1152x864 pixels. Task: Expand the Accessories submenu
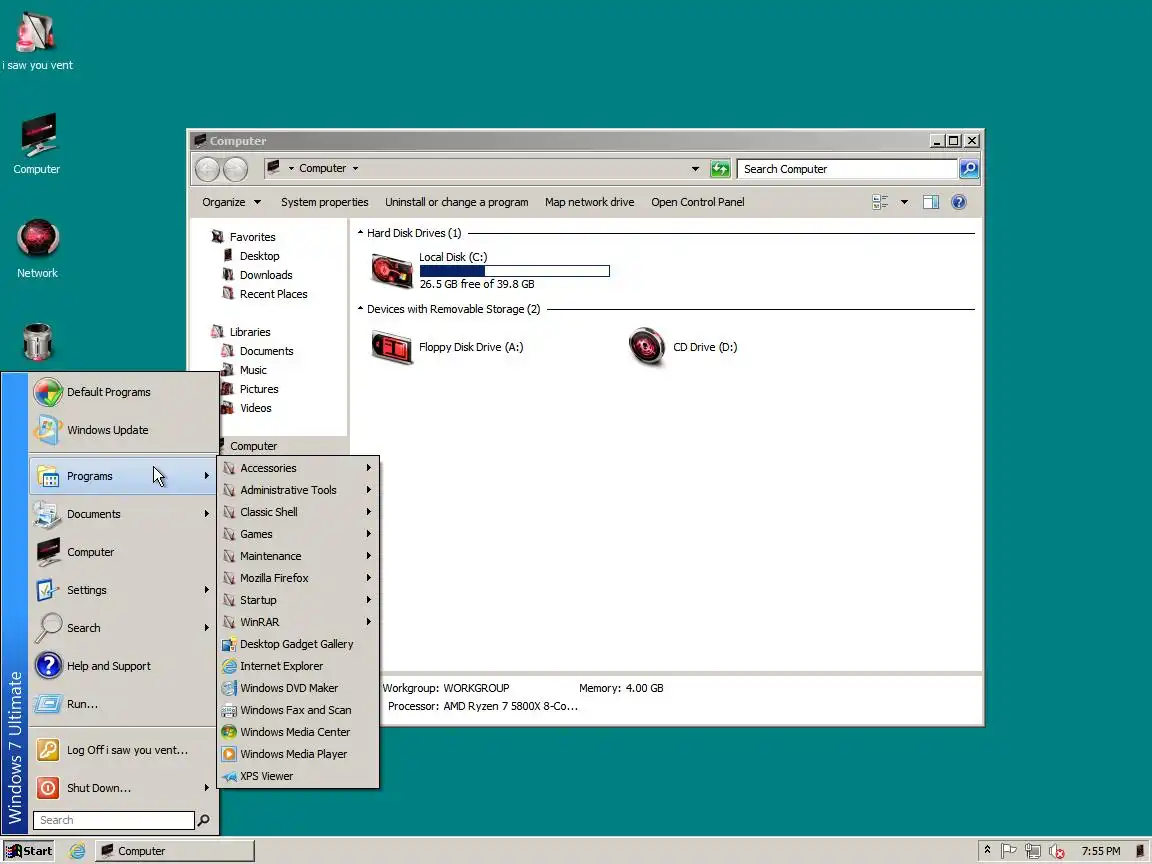[298, 468]
